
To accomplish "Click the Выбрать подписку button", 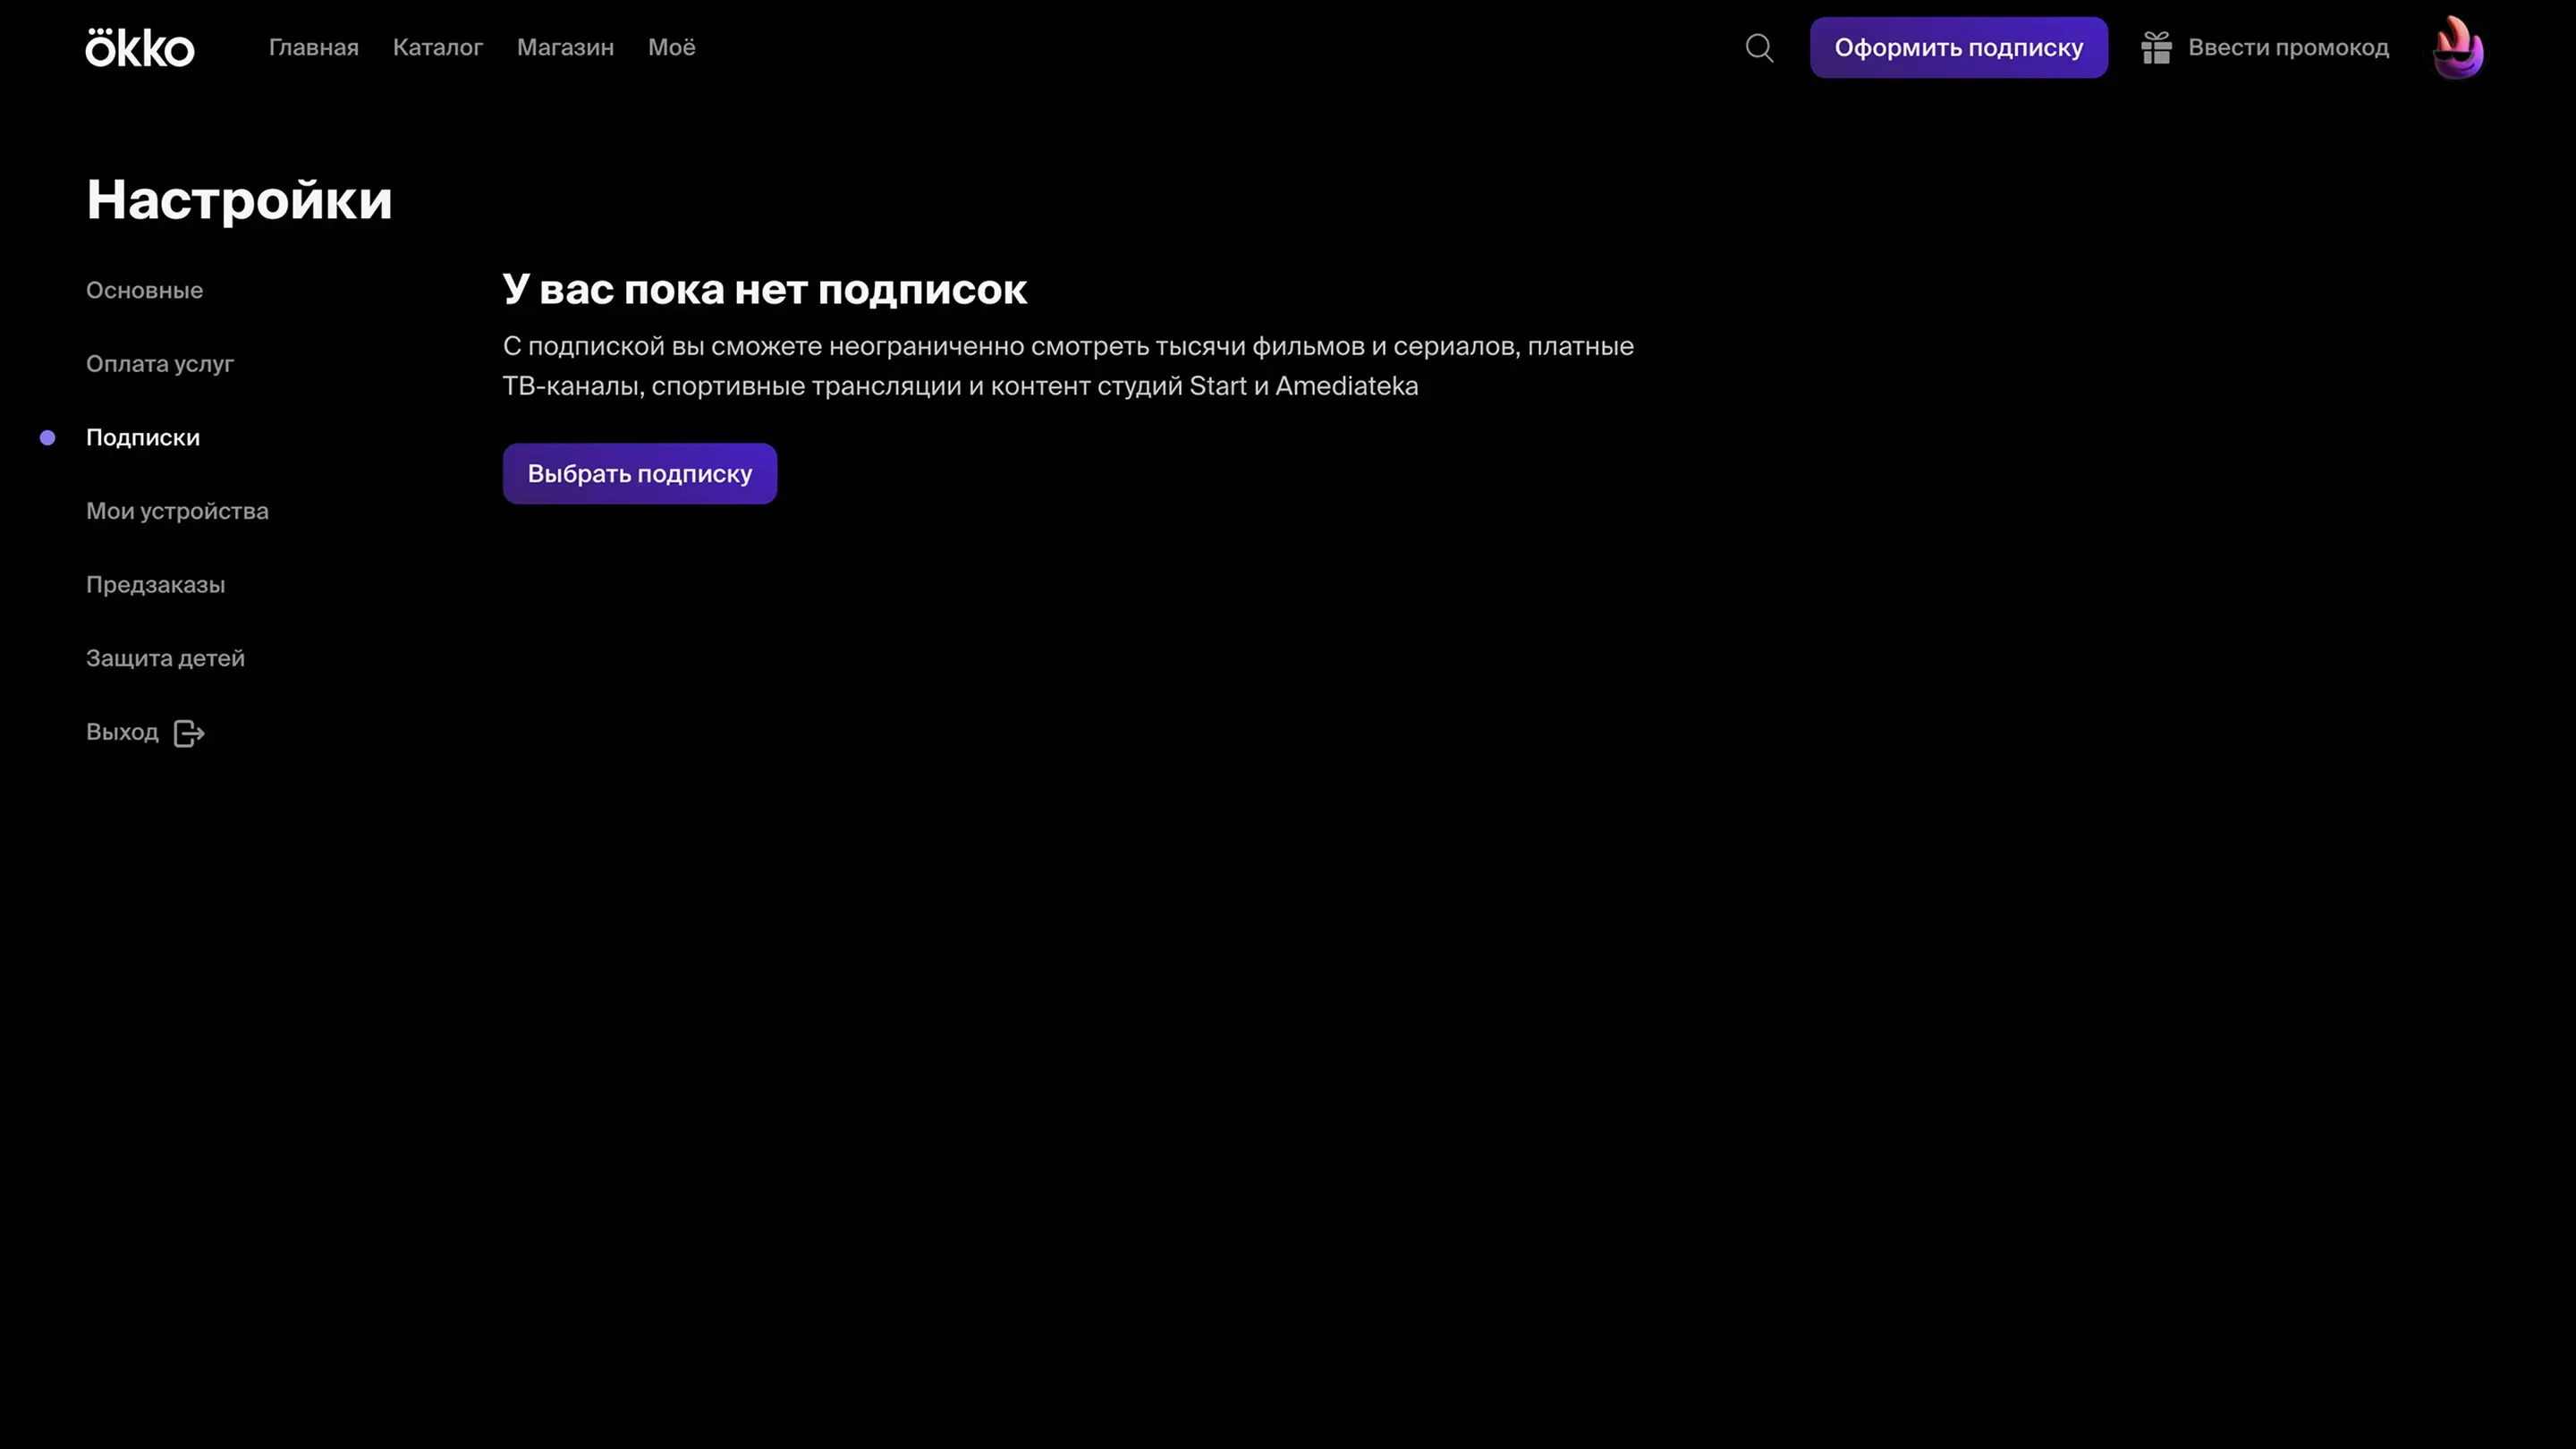I will coord(639,474).
